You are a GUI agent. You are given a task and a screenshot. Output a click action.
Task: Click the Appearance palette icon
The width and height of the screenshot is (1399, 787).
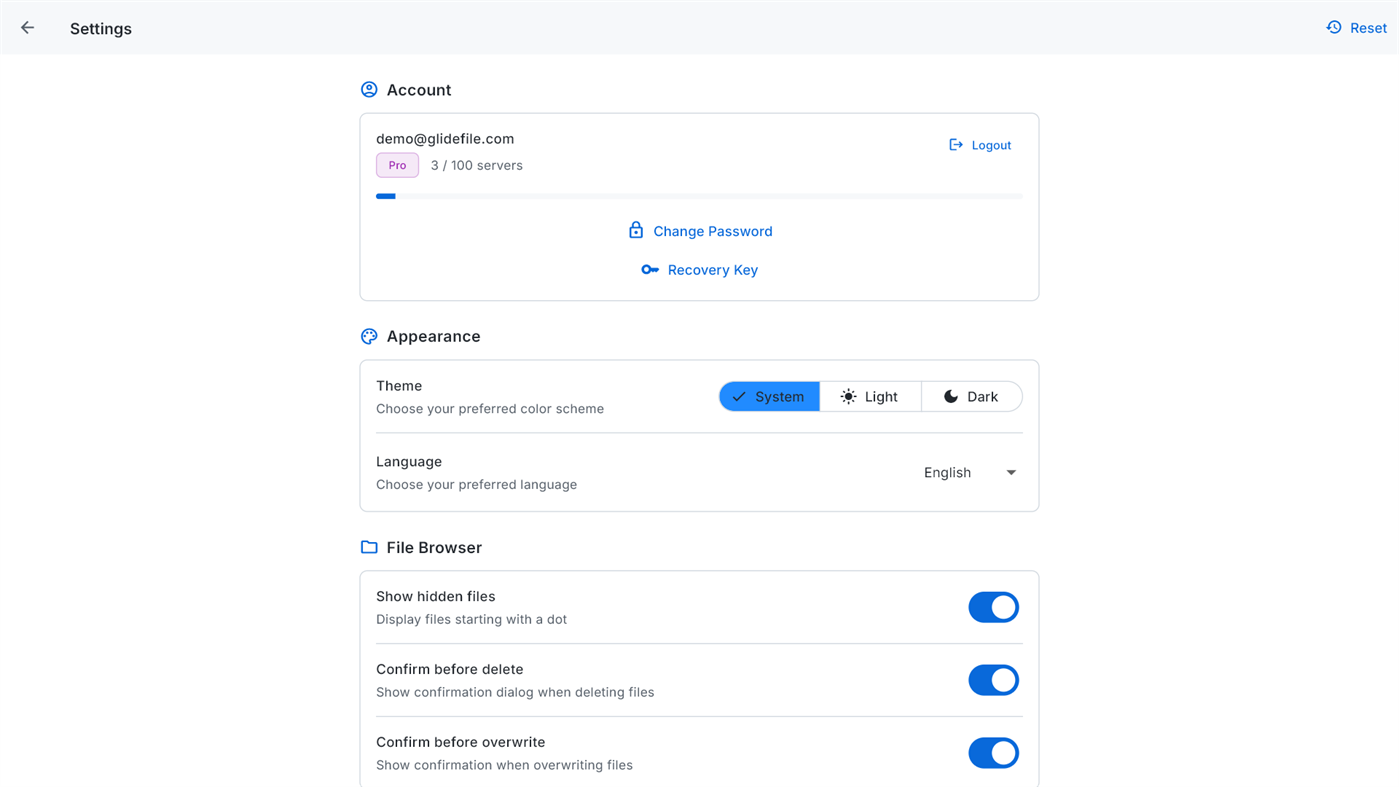(x=369, y=337)
